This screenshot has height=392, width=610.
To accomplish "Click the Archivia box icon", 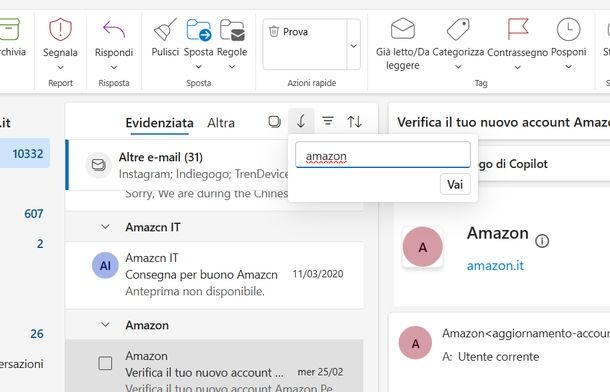I will point(9,29).
